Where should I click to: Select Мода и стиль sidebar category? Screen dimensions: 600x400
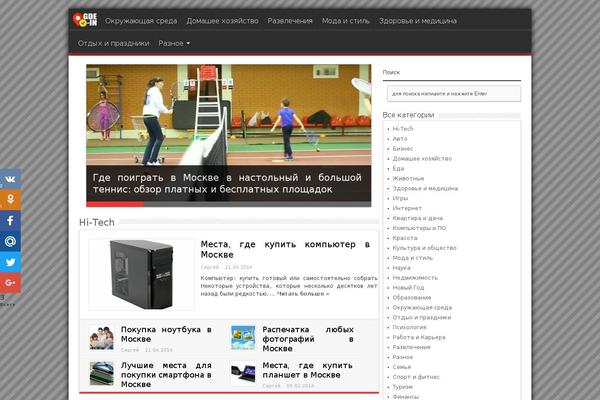pyautogui.click(x=412, y=258)
